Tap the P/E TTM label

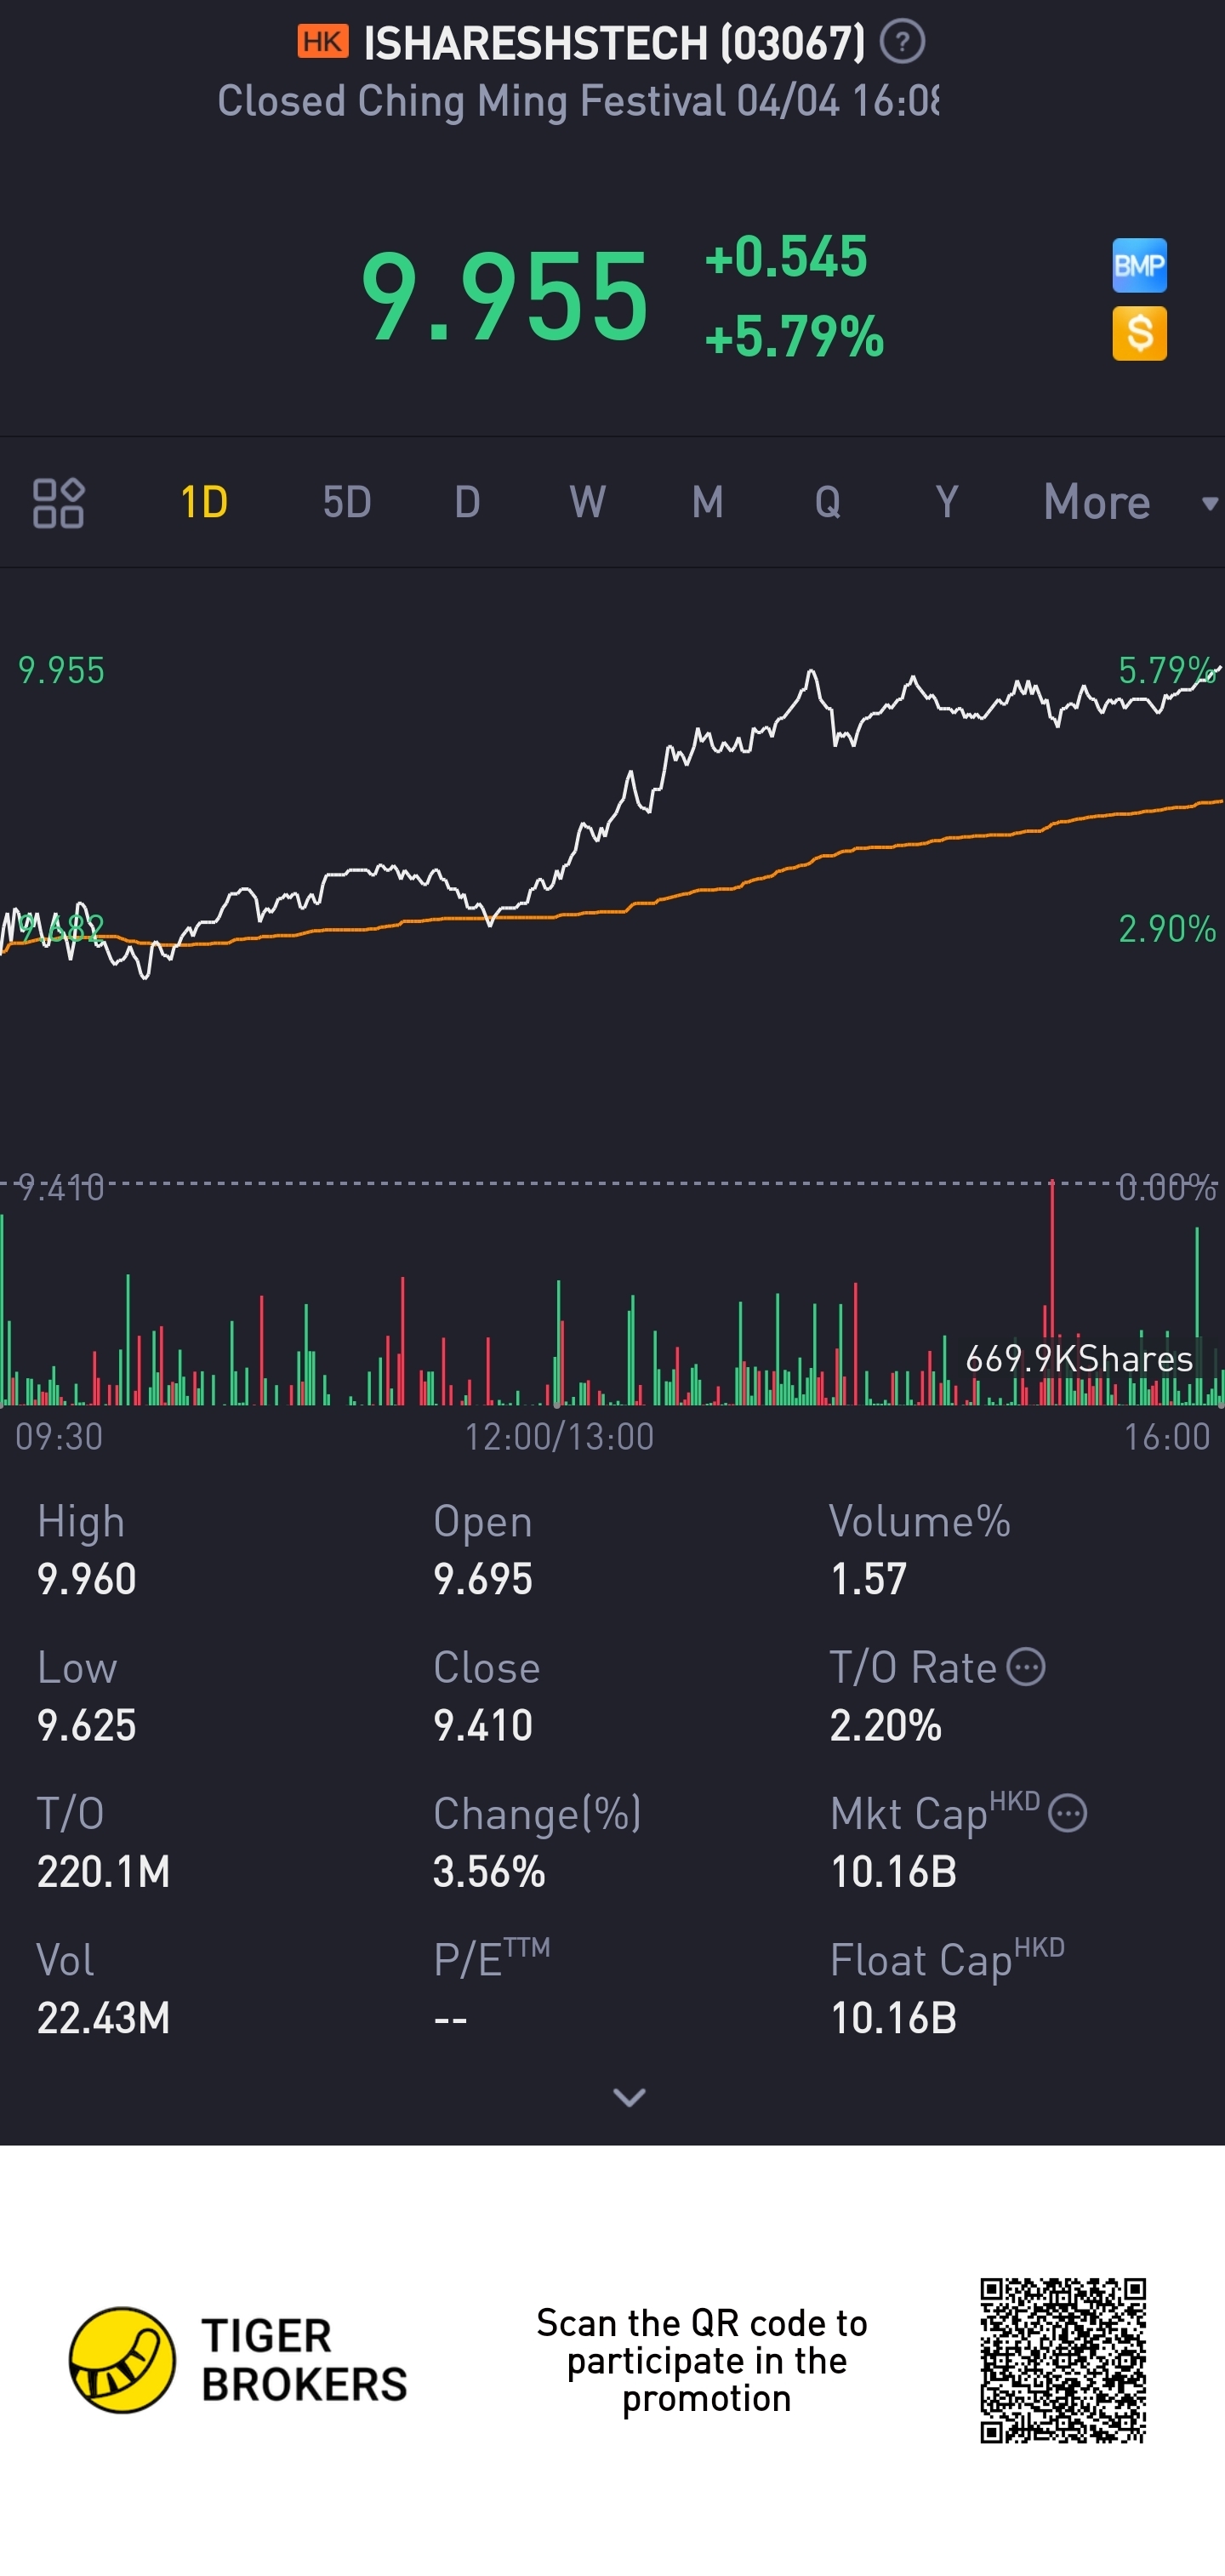[x=492, y=1958]
